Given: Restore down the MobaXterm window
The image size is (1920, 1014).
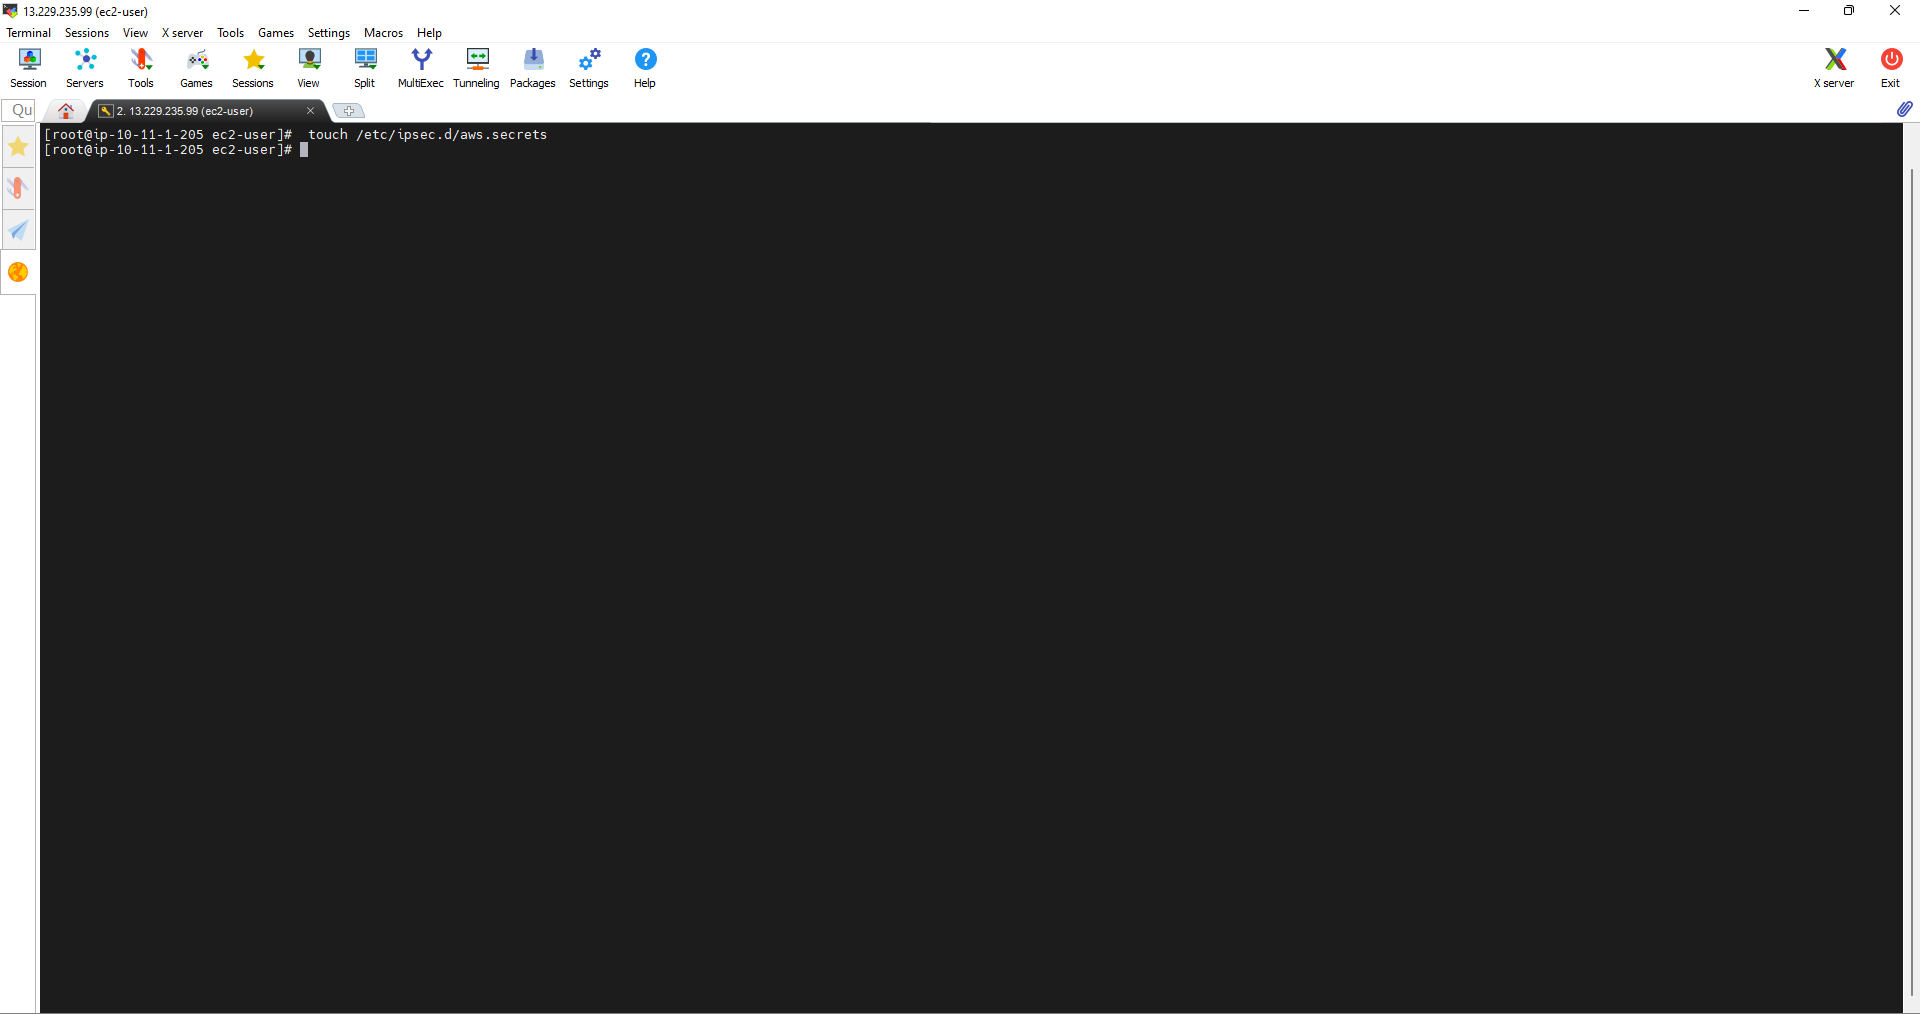Looking at the screenshot, I should coord(1849,11).
